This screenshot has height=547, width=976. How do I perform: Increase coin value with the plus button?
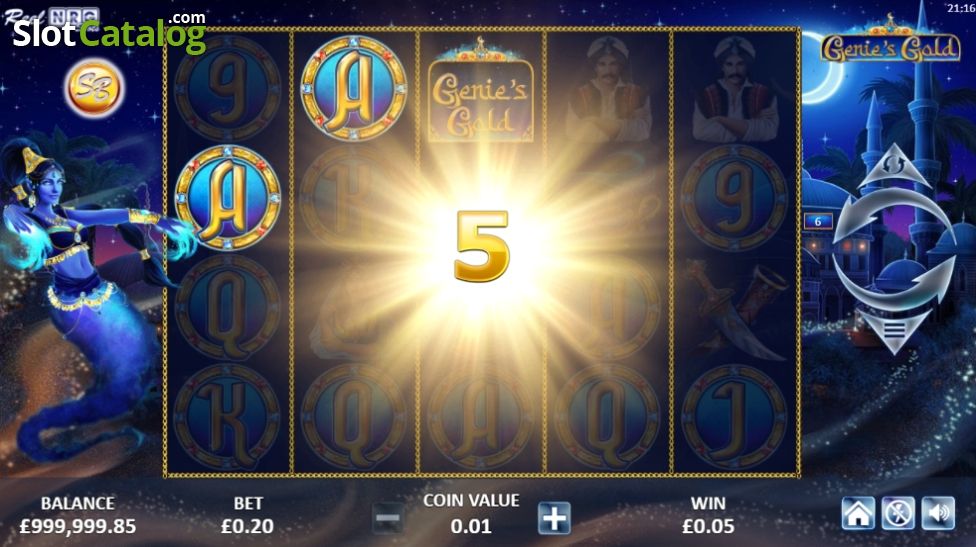click(x=554, y=518)
